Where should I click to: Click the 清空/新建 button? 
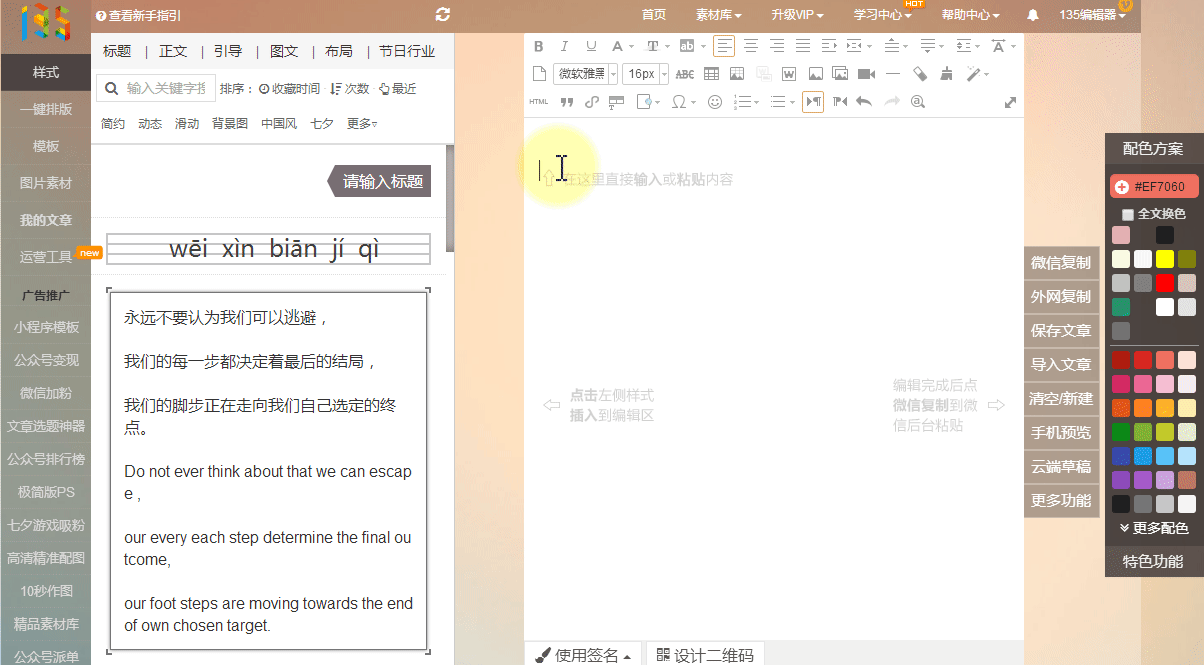(x=1060, y=399)
